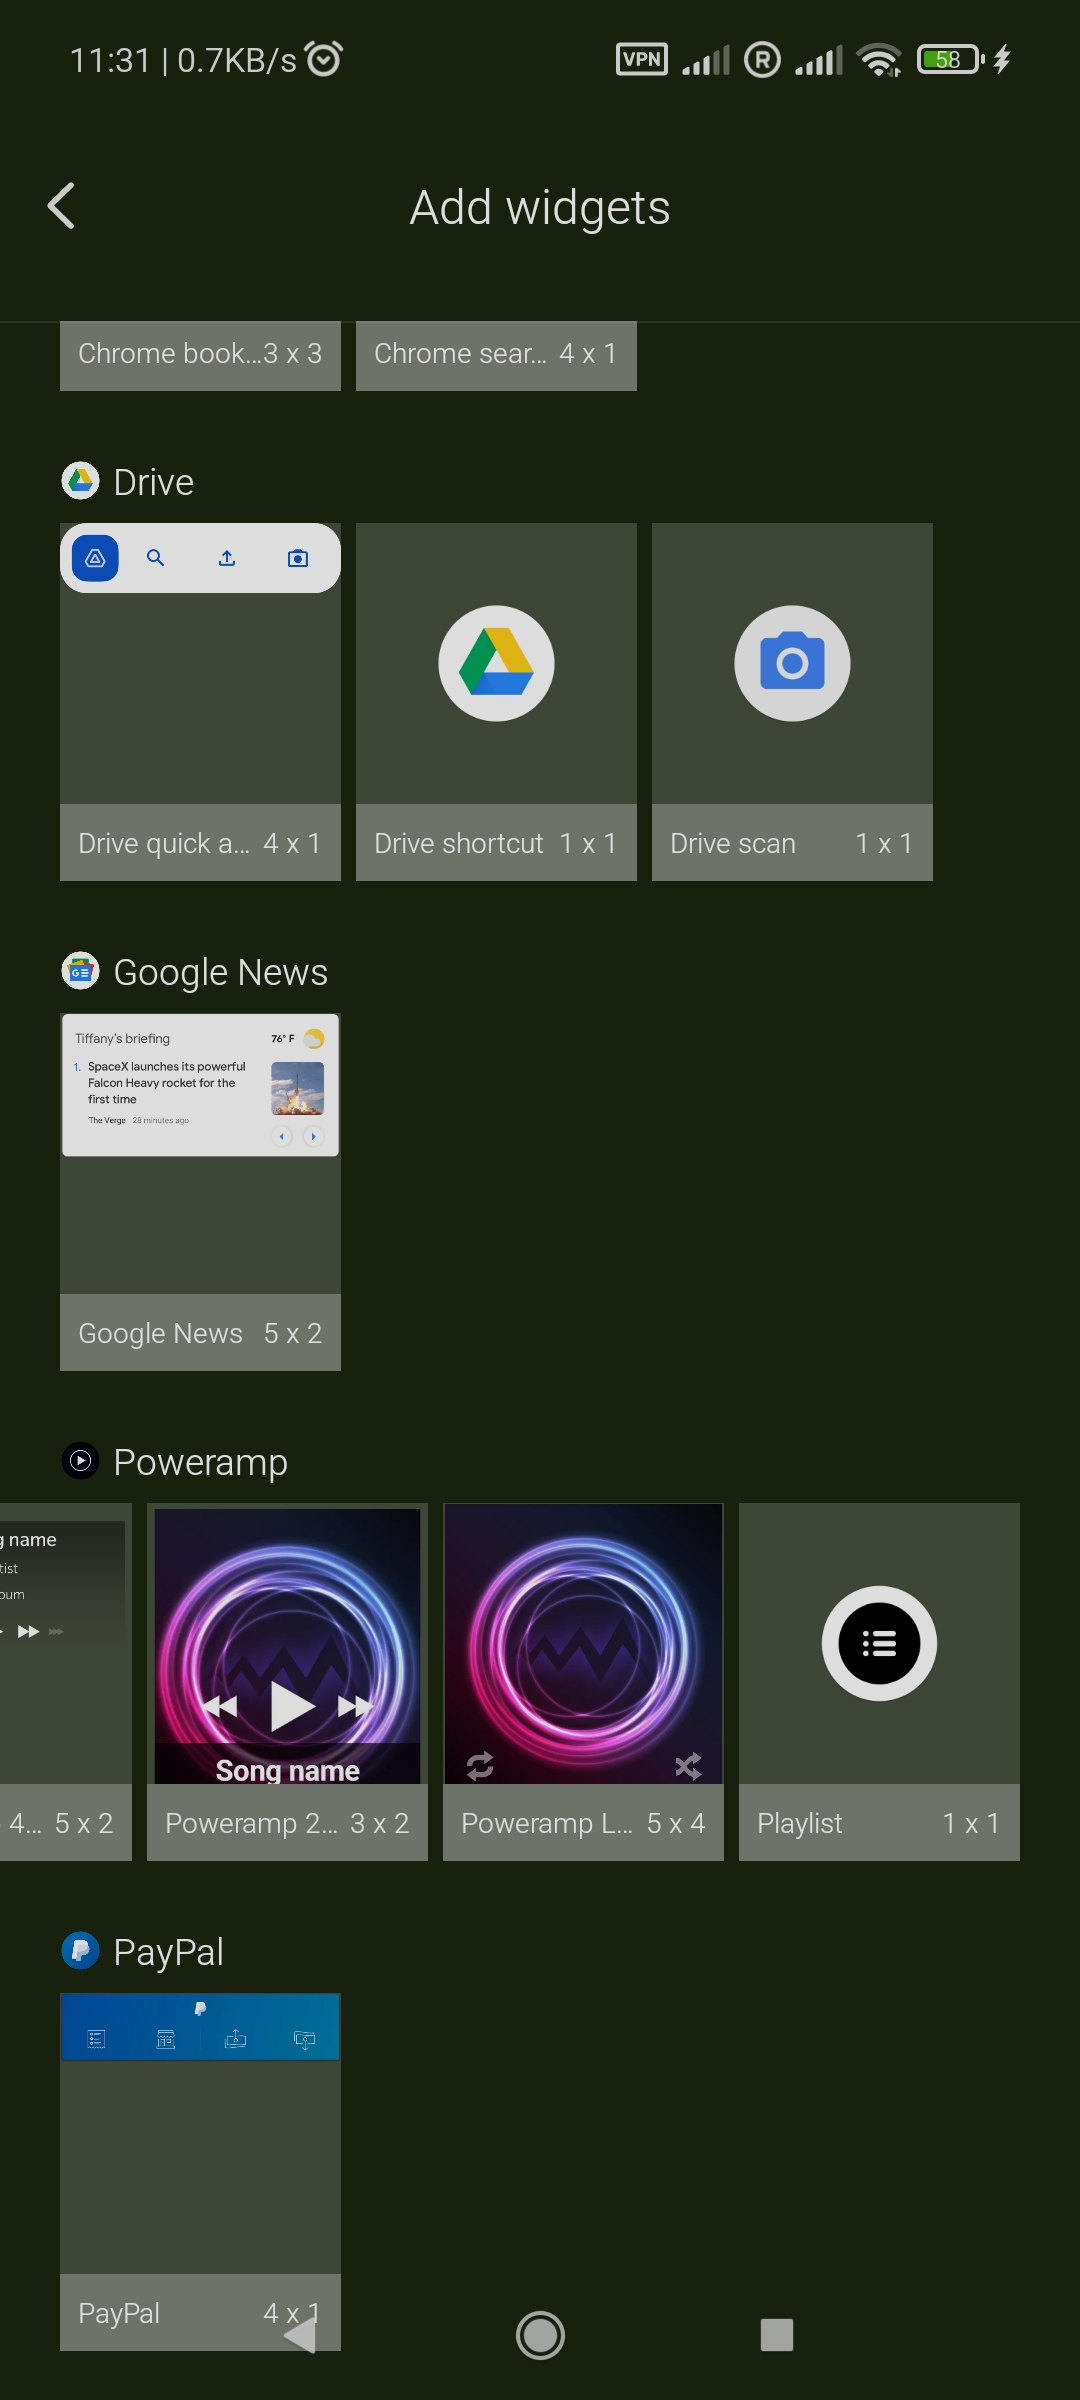Go back using the header arrow
Screen dimensions: 1080x2400
61,206
